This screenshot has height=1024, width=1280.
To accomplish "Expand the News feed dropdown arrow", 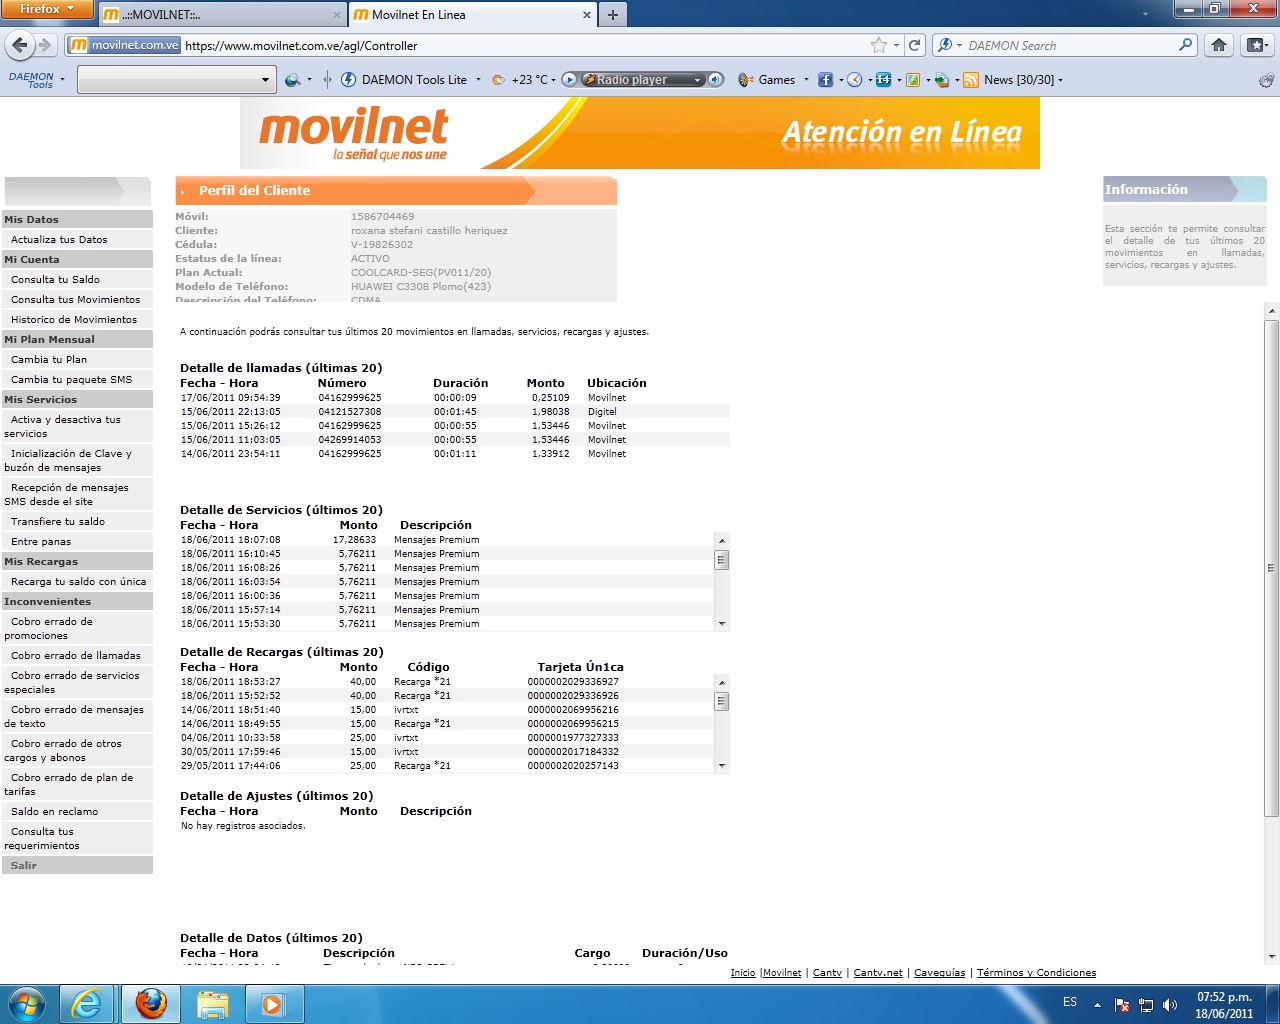I will [x=1060, y=80].
